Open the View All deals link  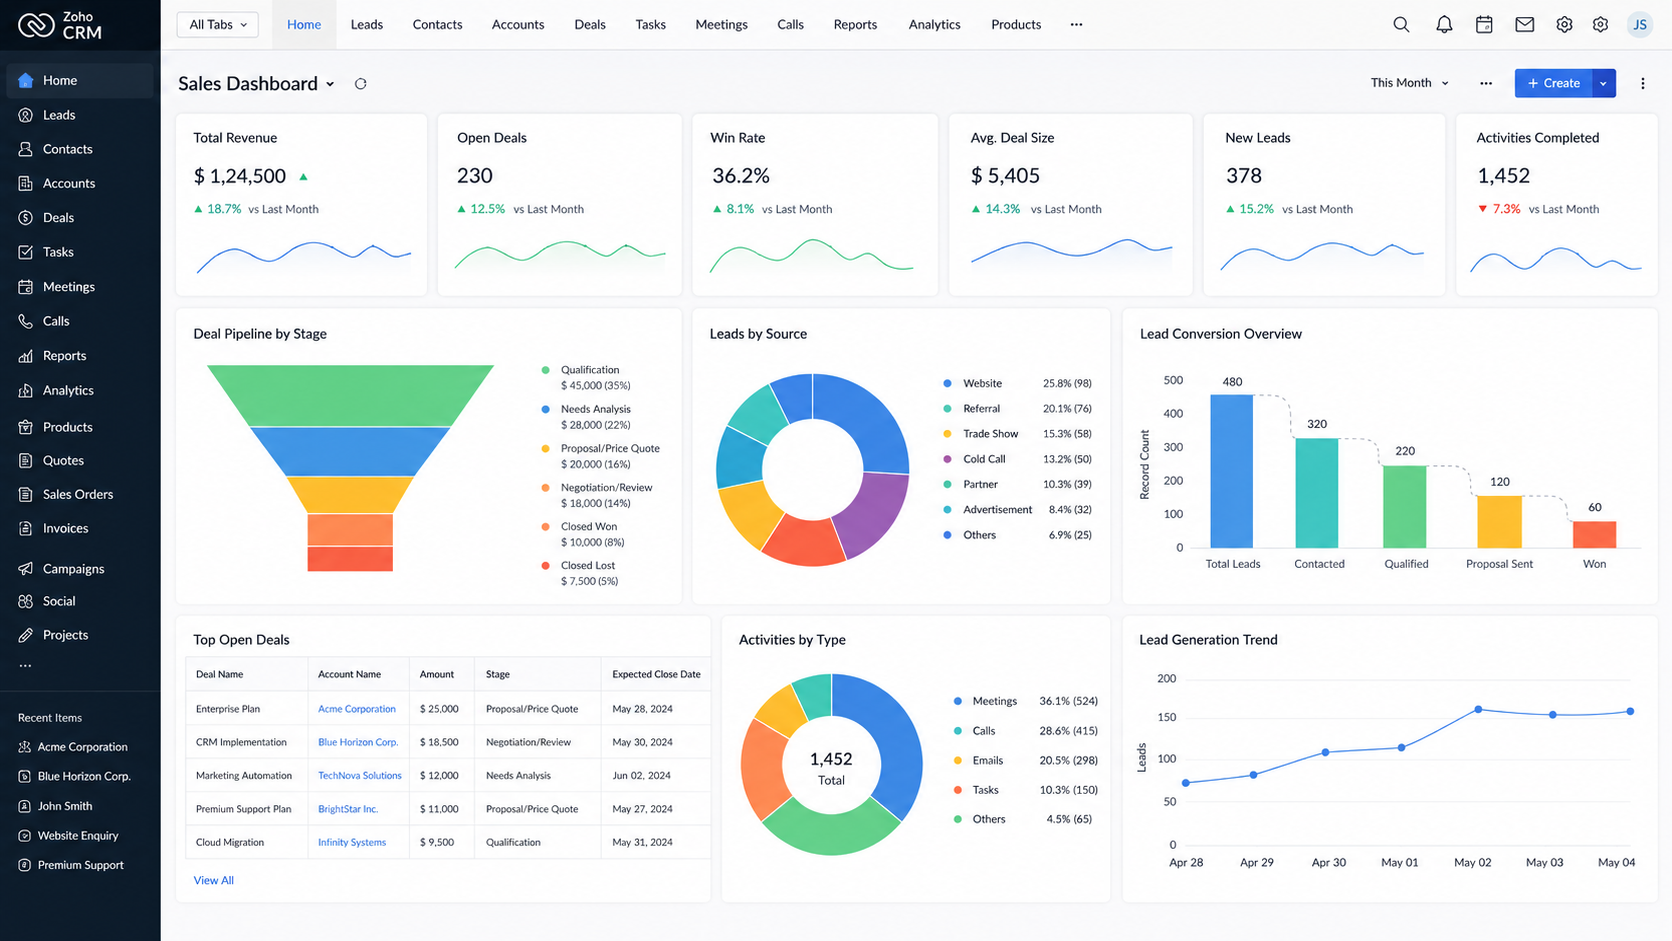213,881
